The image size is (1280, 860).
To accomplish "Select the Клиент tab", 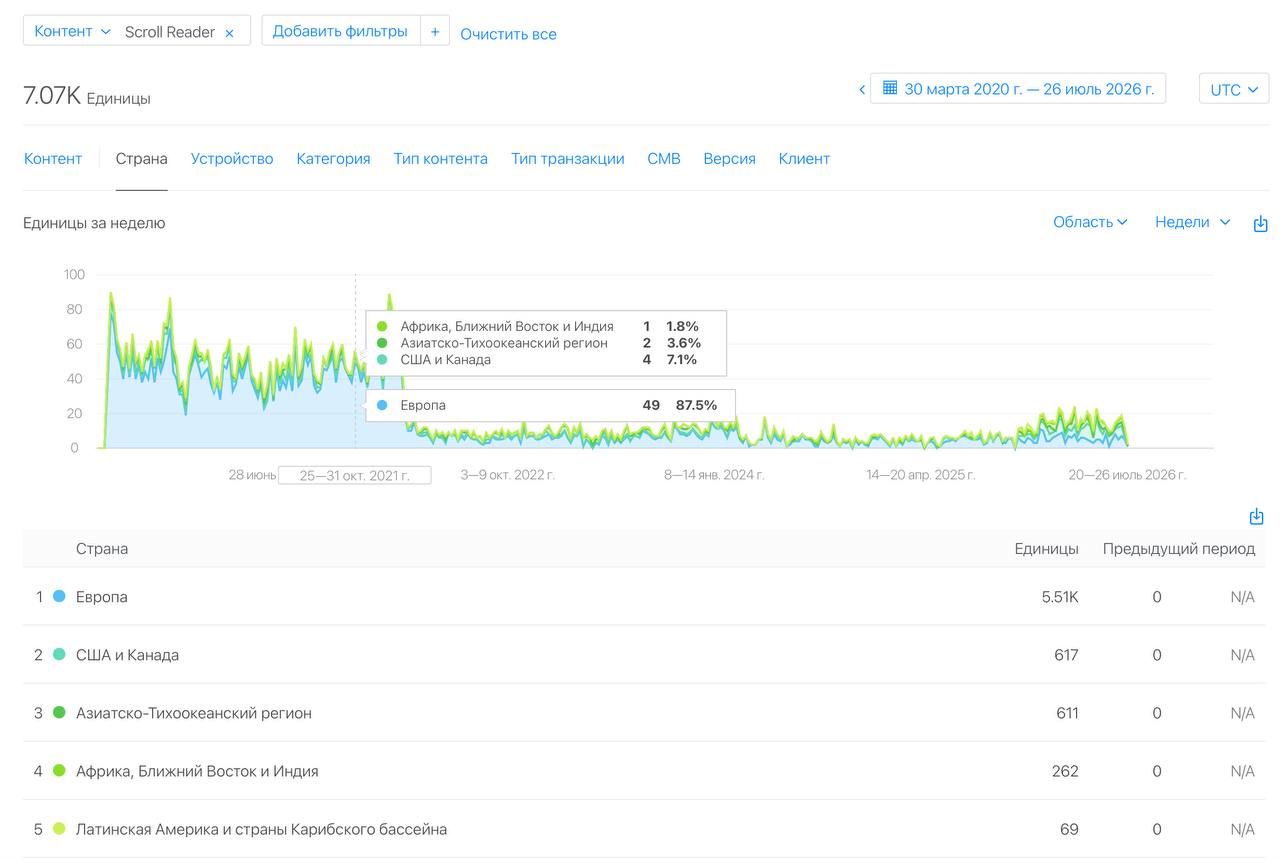I will pyautogui.click(x=804, y=159).
